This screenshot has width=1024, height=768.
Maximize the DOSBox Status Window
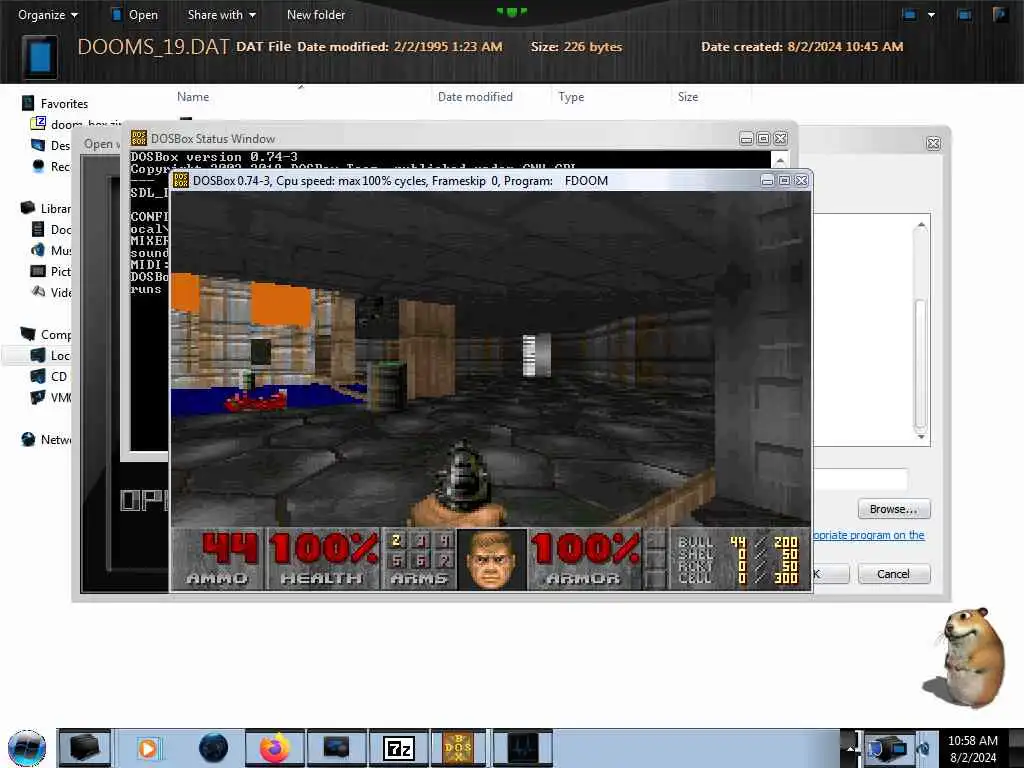point(763,138)
